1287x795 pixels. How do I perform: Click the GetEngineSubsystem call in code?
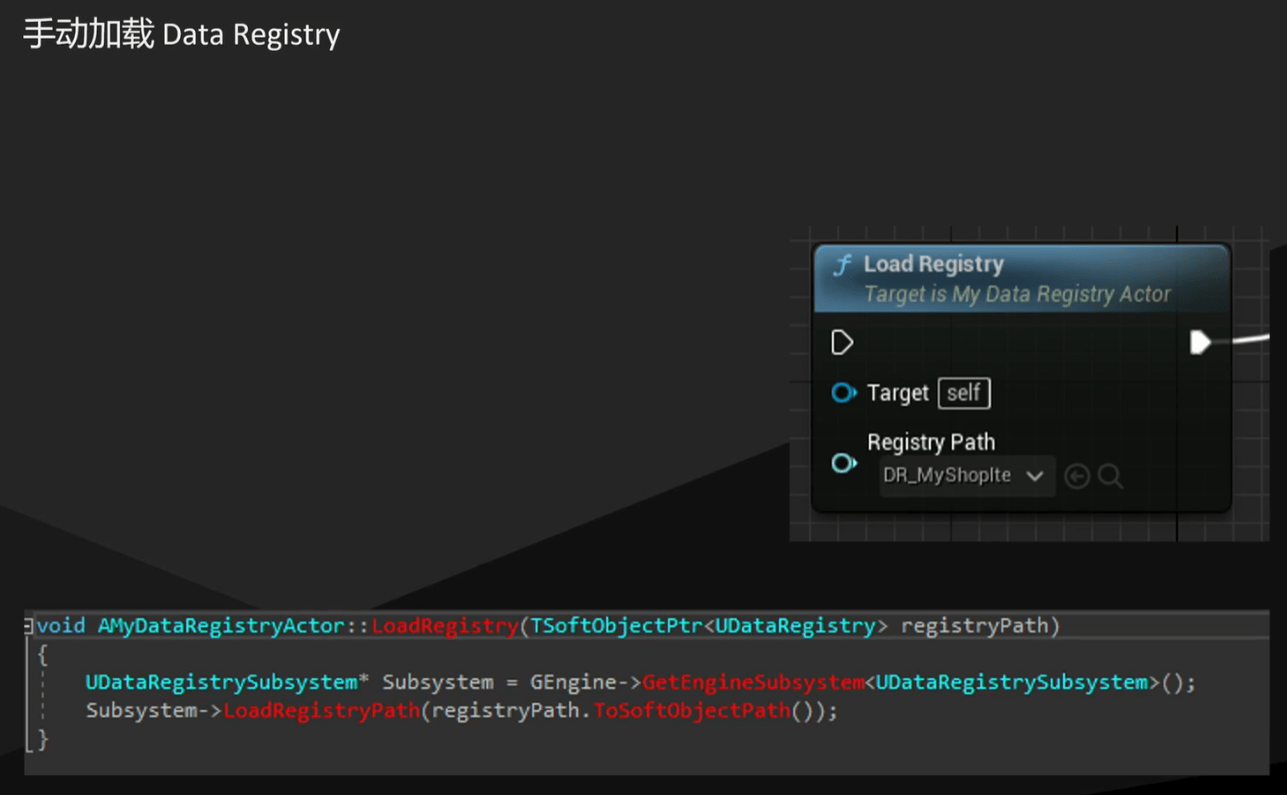[x=752, y=682]
